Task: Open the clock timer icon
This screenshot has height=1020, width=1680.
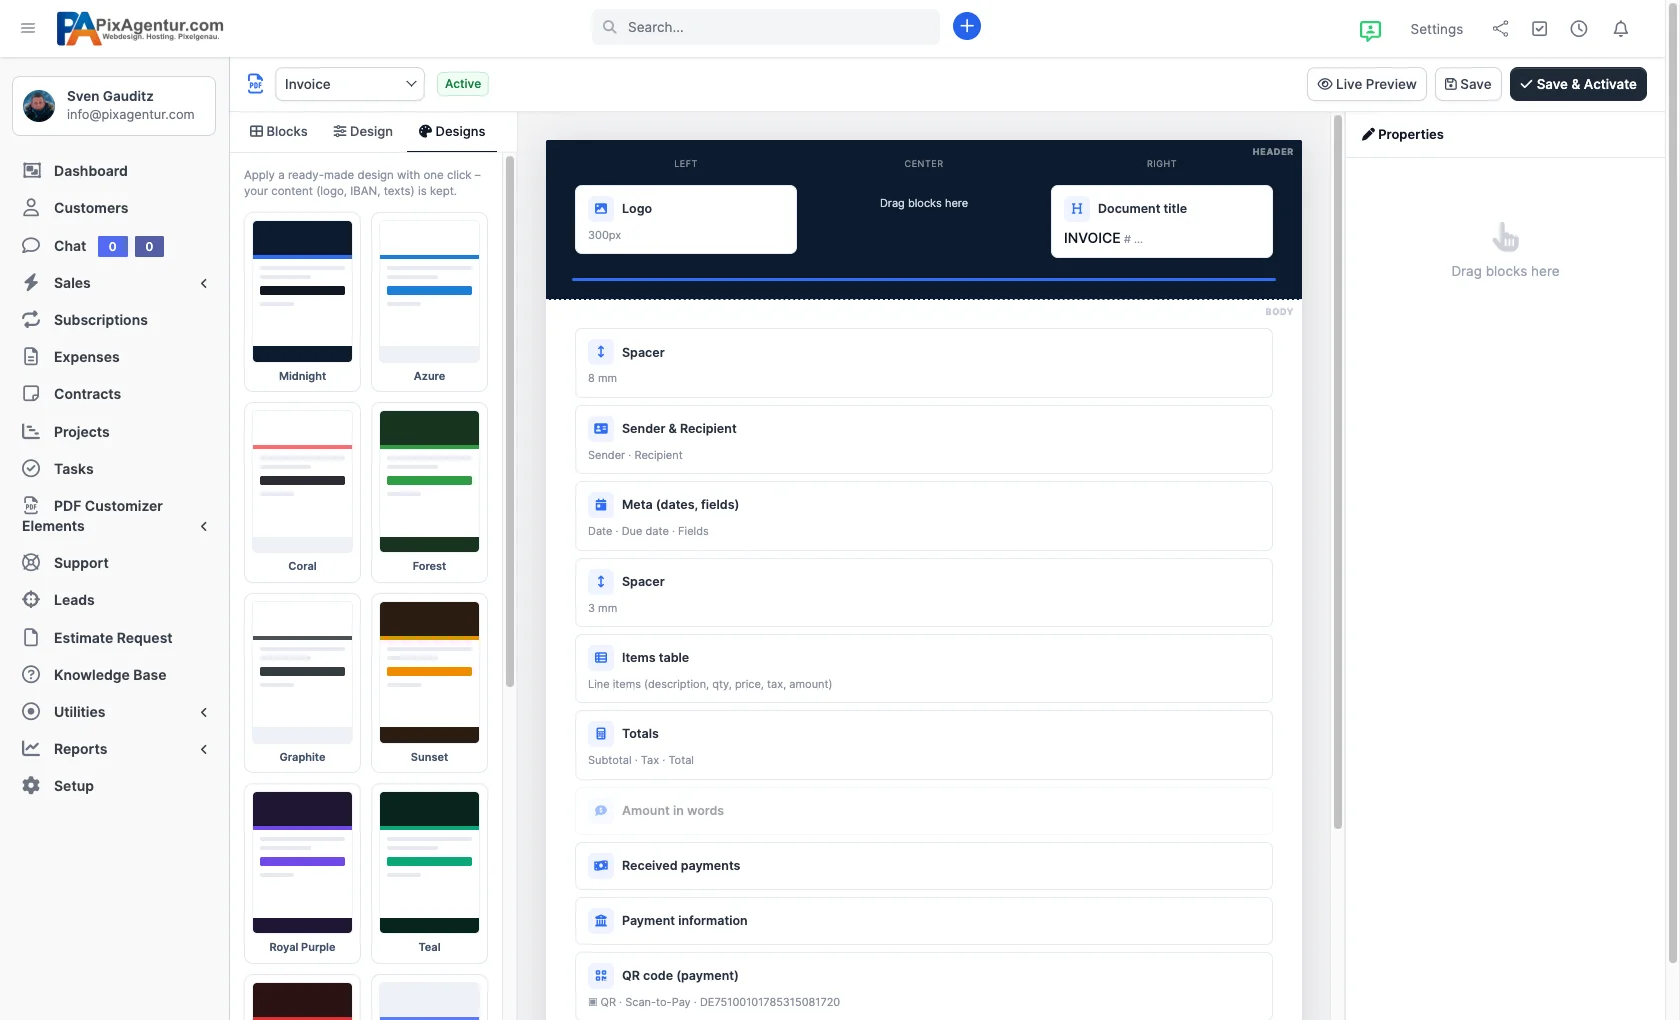Action: (x=1579, y=29)
